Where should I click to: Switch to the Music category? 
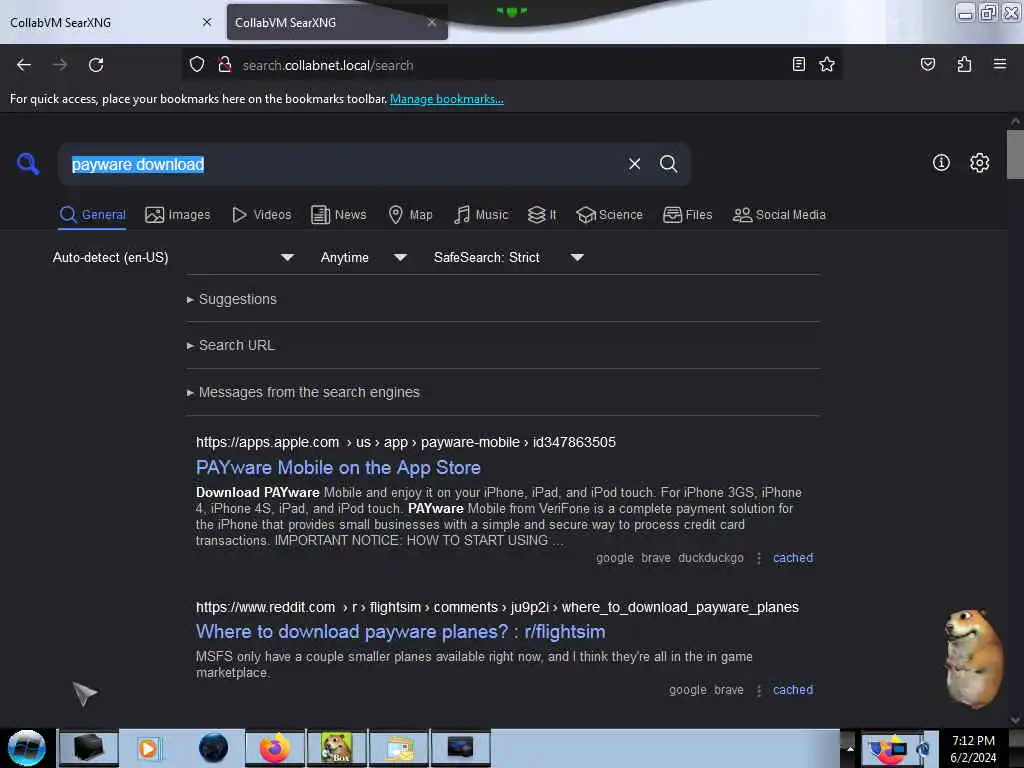coord(481,215)
